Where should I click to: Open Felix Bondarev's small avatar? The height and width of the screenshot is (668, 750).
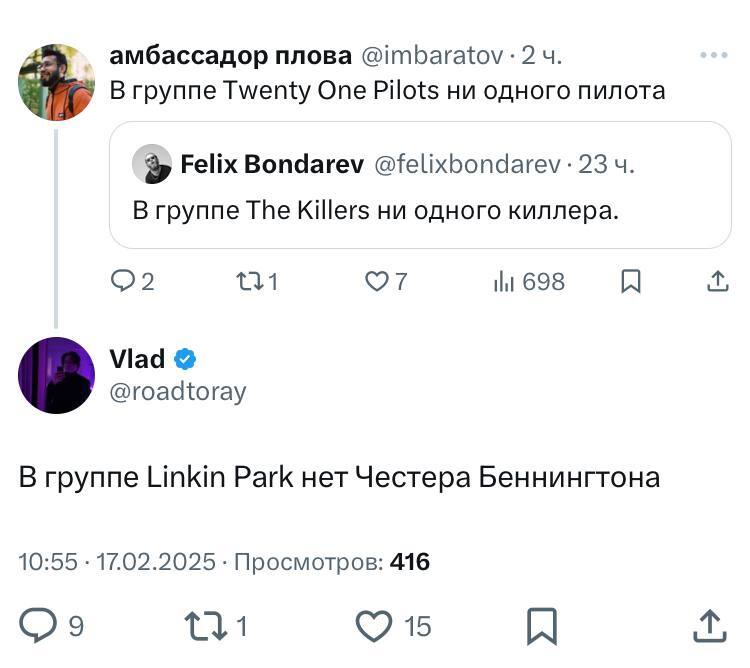(152, 164)
